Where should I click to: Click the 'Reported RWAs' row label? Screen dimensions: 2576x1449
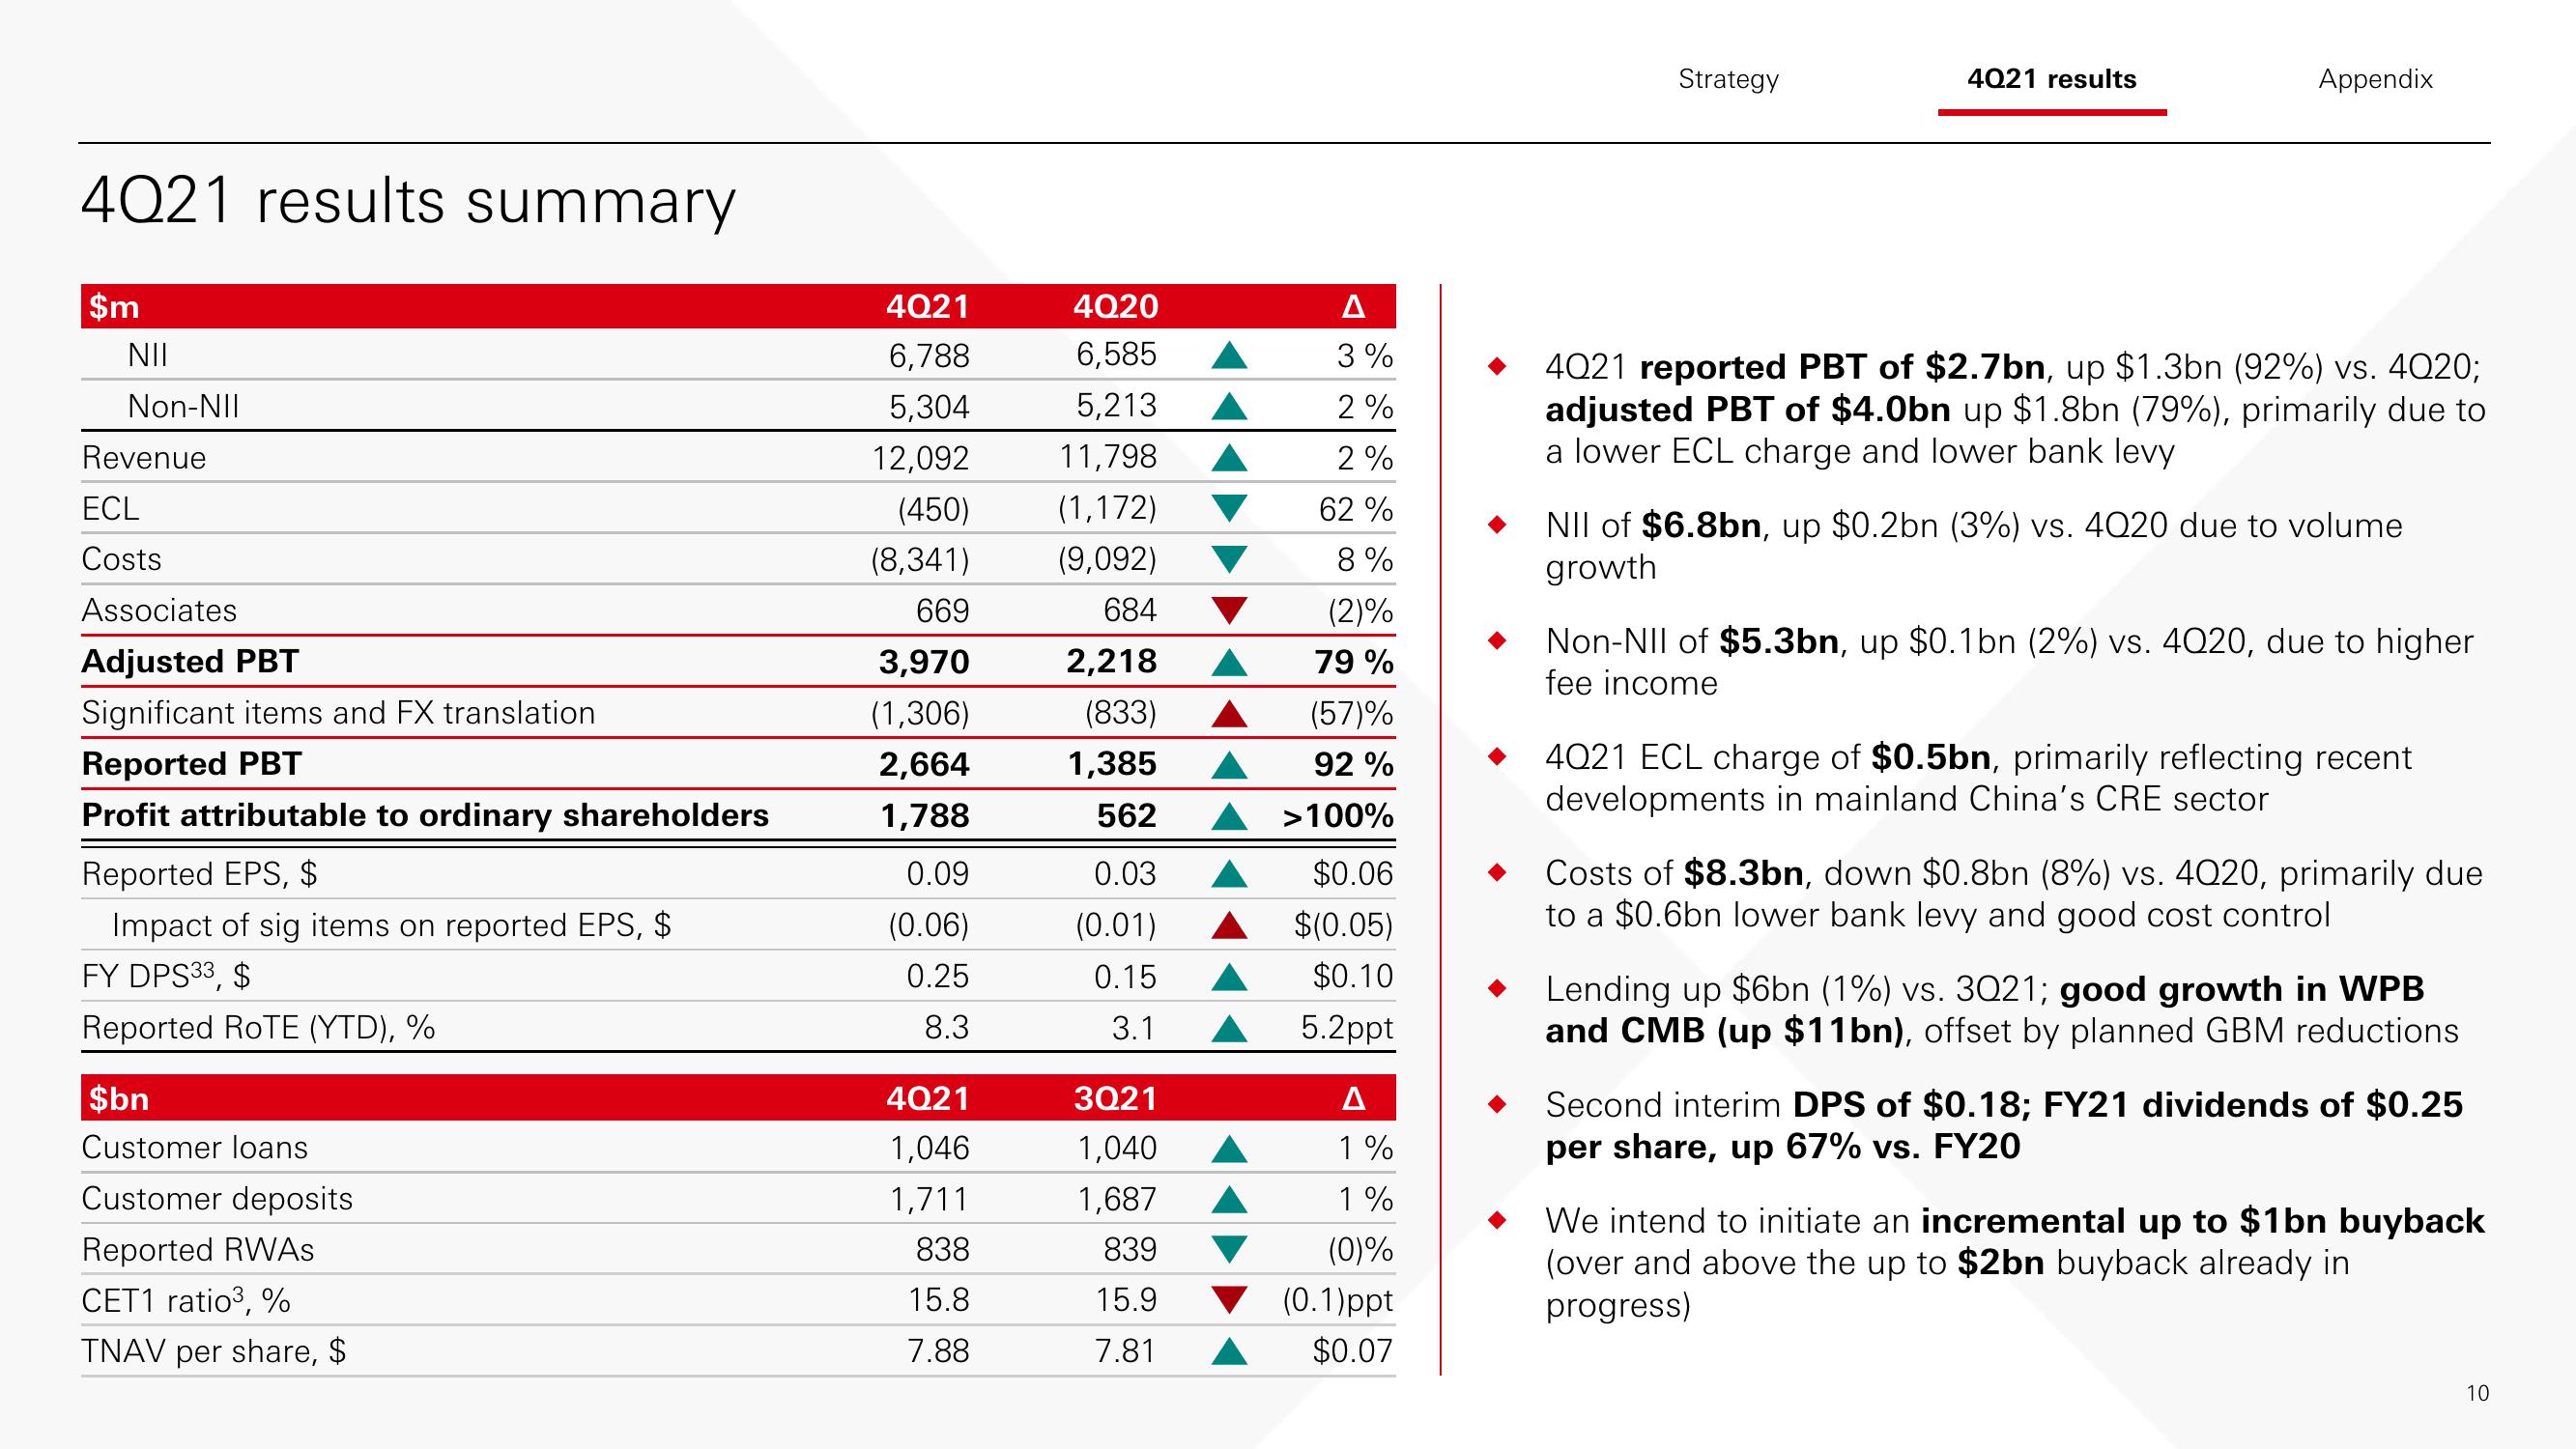click(x=198, y=1250)
